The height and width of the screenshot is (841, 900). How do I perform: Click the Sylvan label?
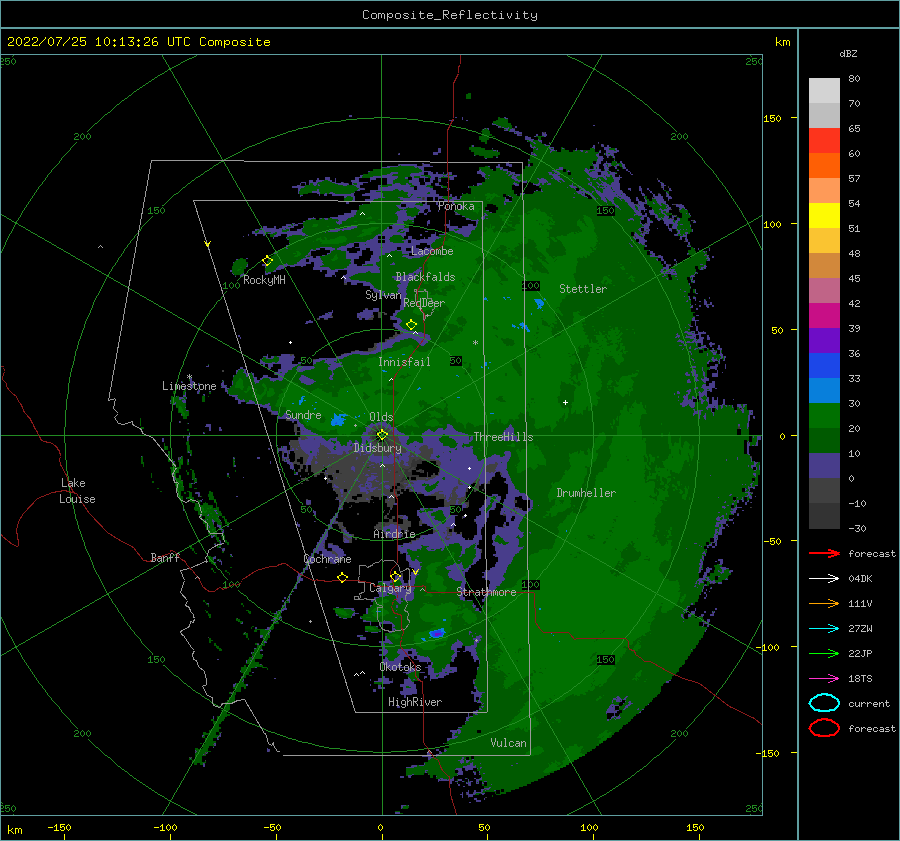tap(383, 295)
